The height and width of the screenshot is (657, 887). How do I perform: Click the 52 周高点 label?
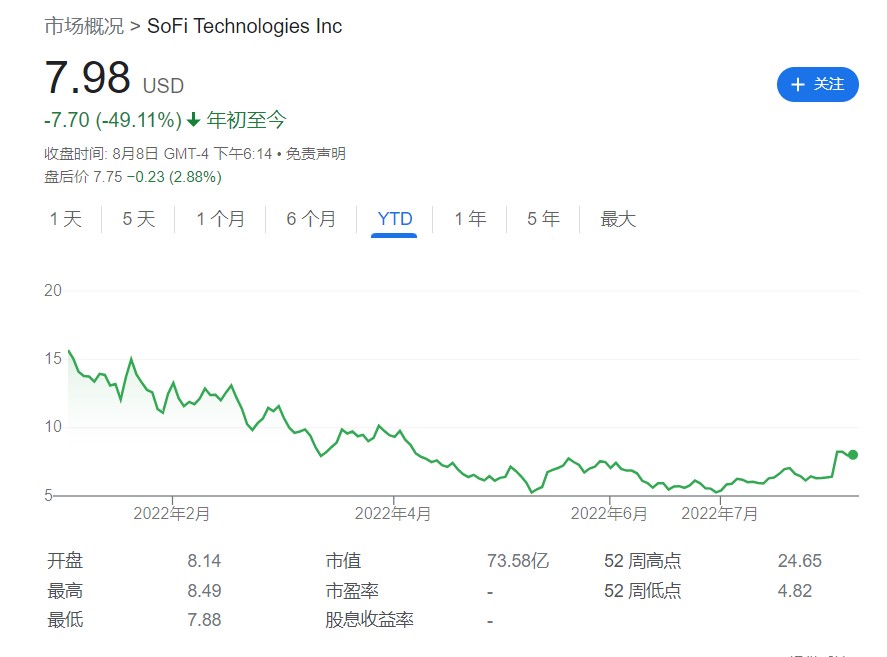tap(642, 561)
